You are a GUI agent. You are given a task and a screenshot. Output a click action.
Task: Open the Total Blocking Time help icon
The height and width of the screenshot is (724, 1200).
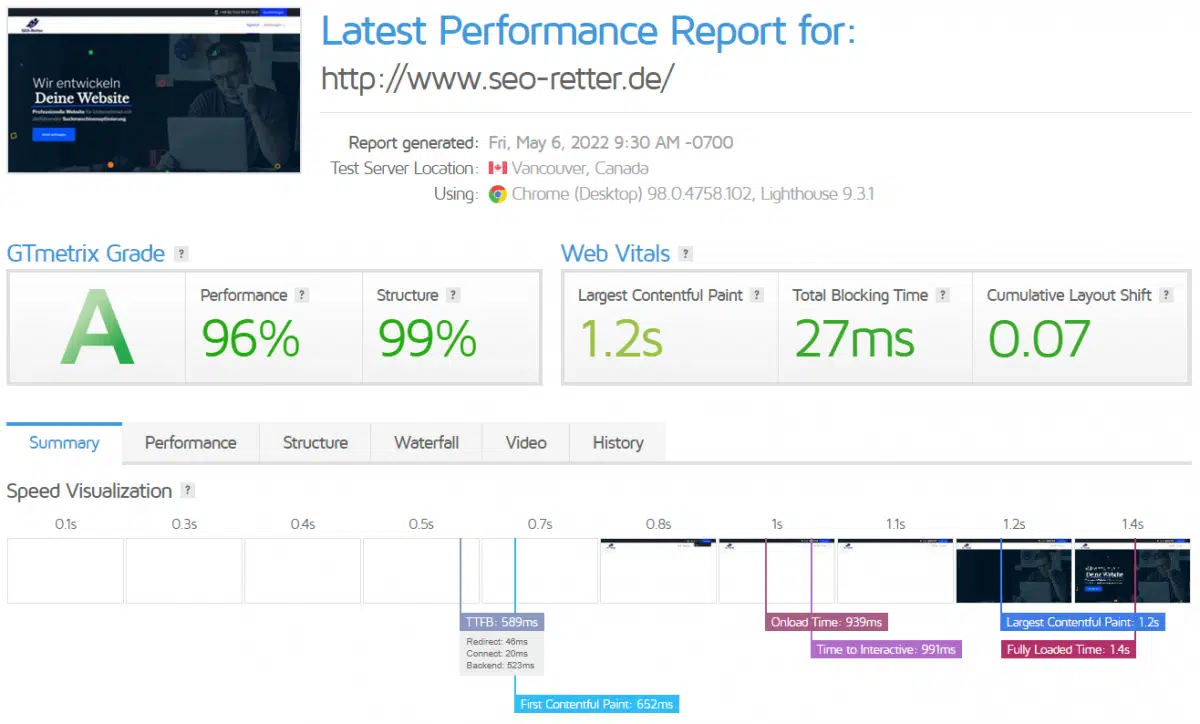coord(942,295)
